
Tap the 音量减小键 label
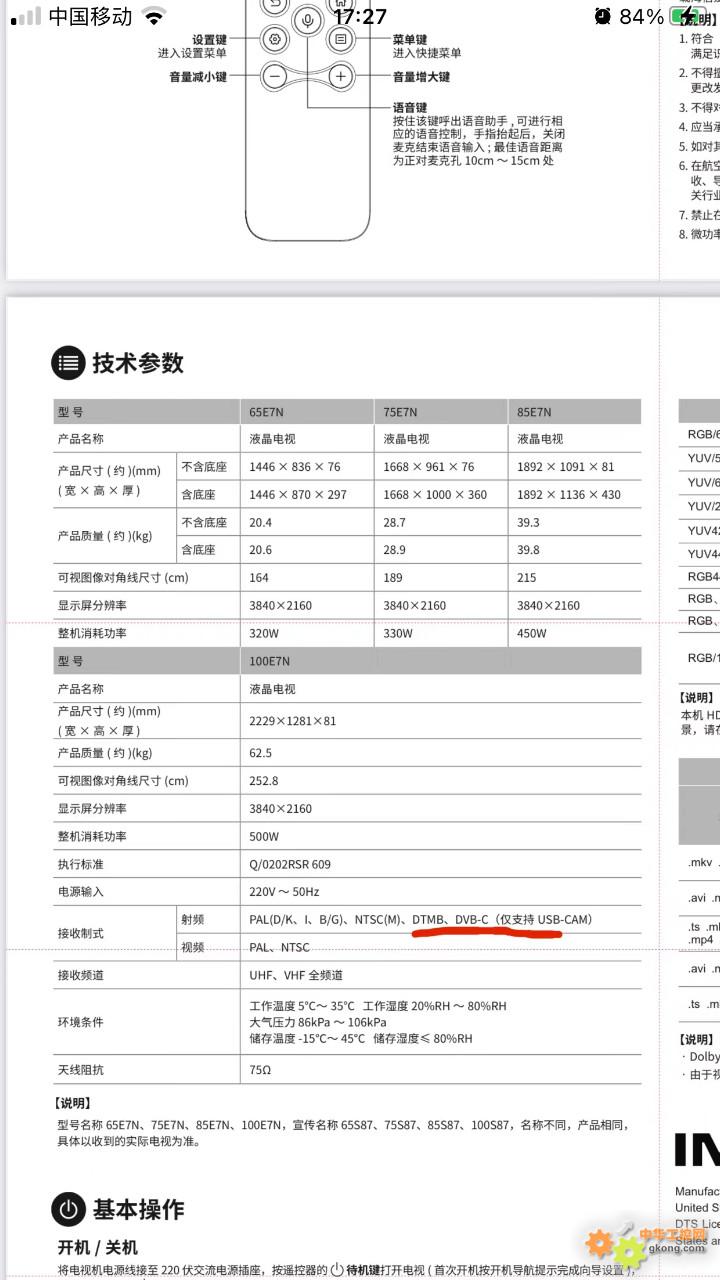click(198, 76)
